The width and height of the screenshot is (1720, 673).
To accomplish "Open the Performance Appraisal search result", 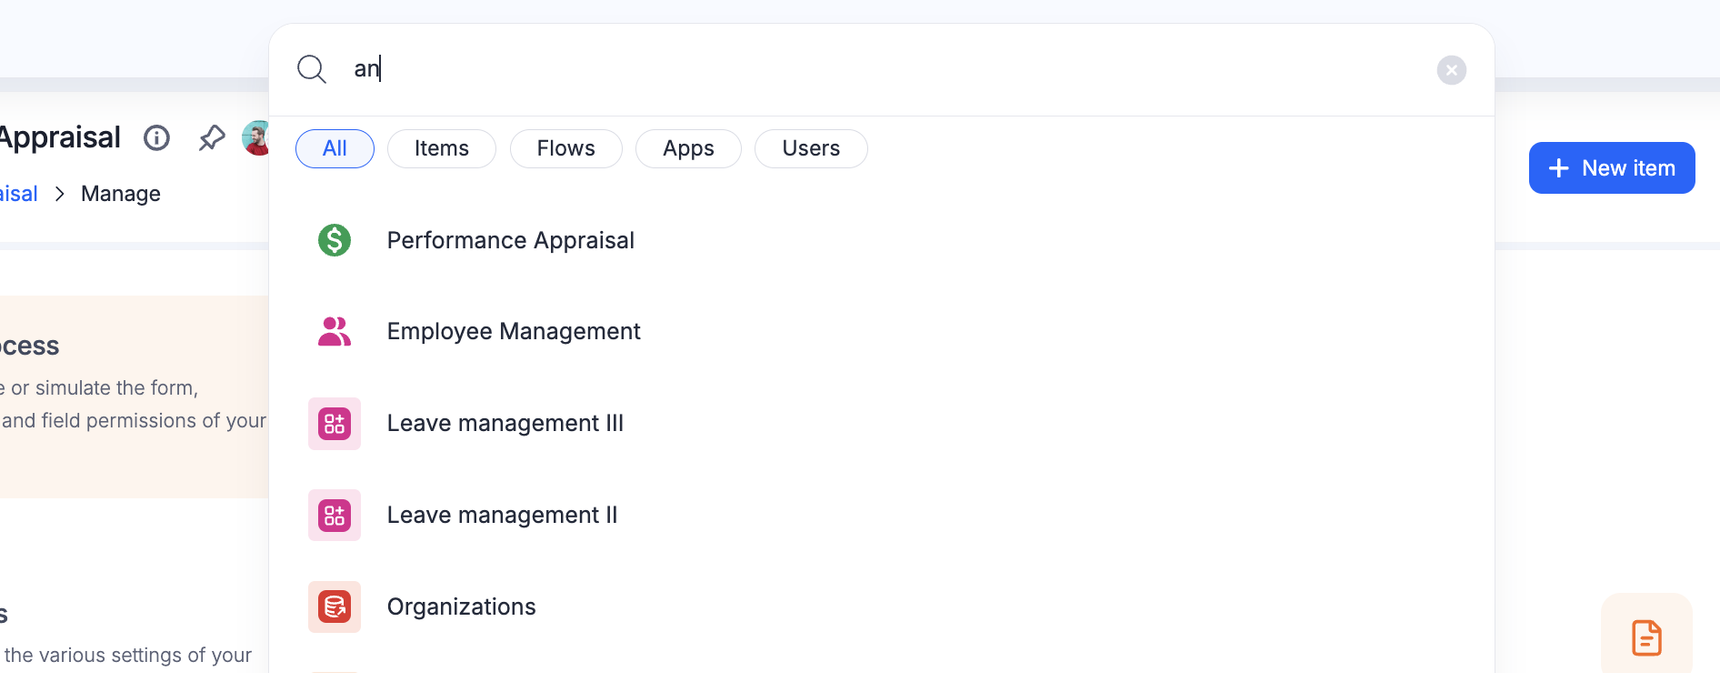I will 510,241.
